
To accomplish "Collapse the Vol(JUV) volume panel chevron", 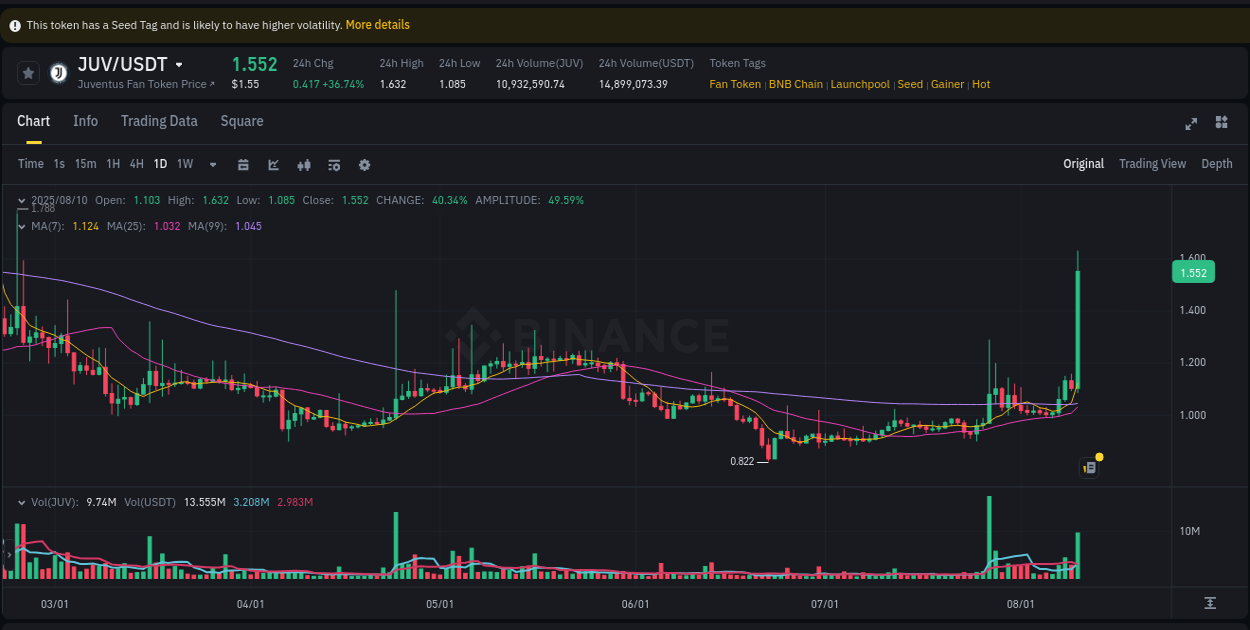I will (x=22, y=501).
